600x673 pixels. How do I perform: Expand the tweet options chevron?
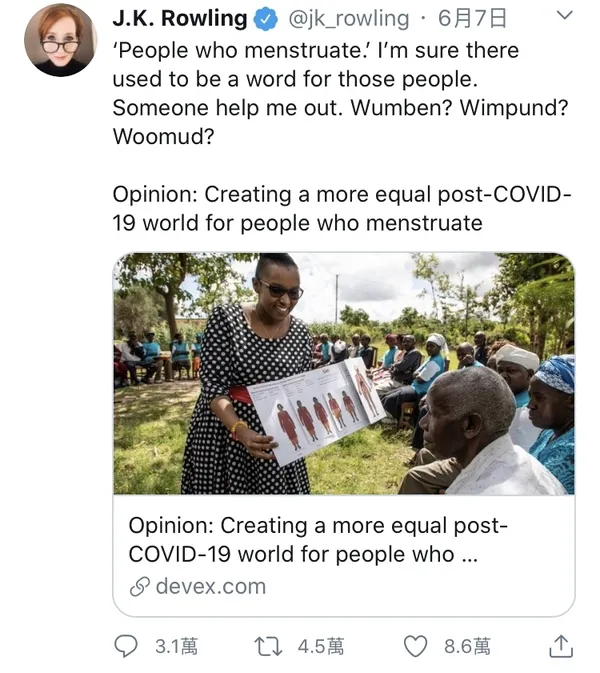(564, 15)
